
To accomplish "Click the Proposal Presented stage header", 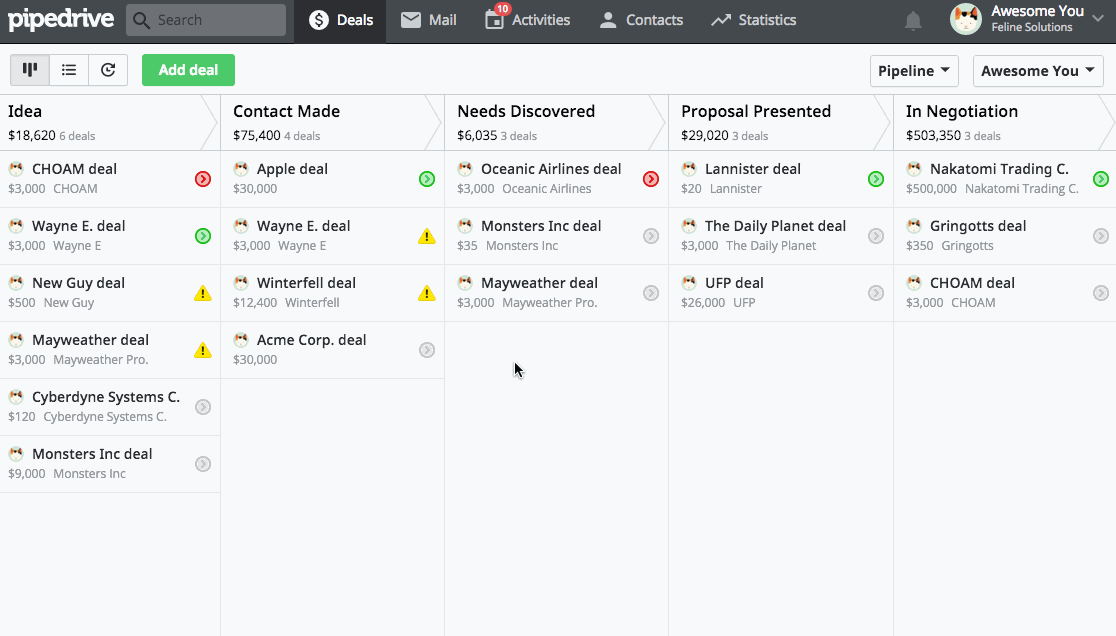I will pyautogui.click(x=781, y=122).
